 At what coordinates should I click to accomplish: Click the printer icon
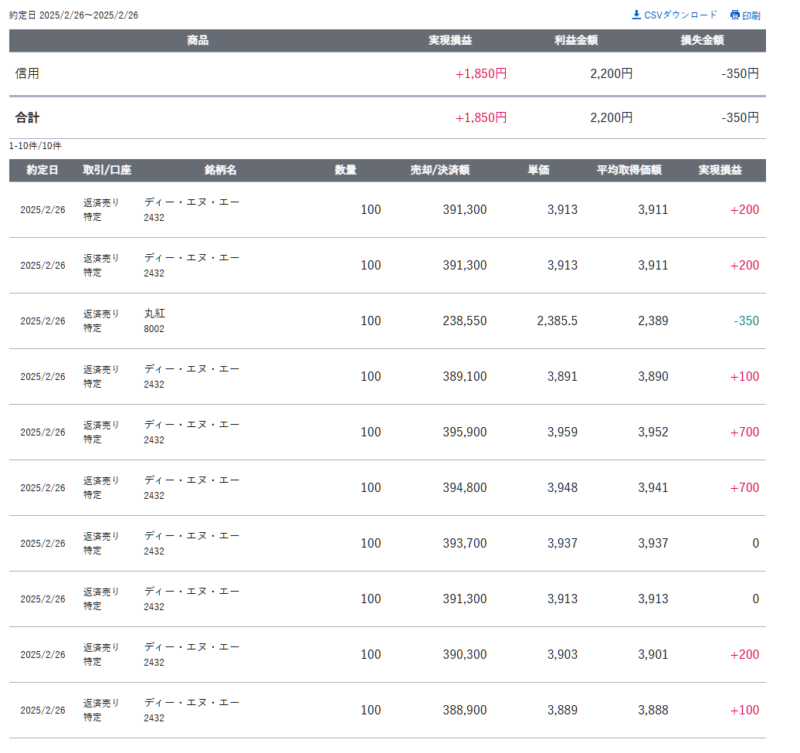pos(735,15)
